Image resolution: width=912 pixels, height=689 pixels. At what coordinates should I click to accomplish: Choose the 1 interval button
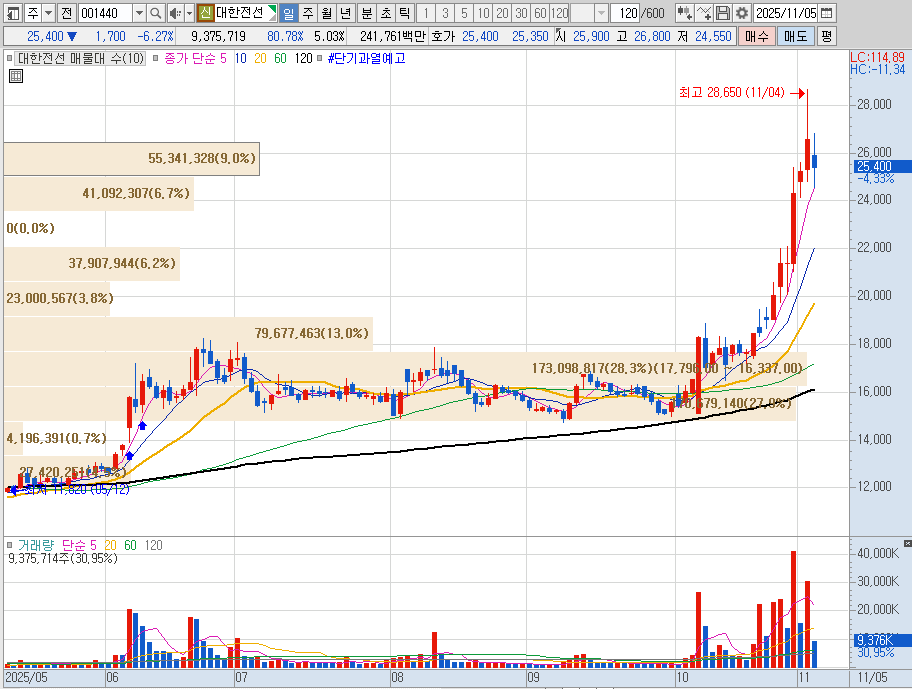[x=426, y=13]
